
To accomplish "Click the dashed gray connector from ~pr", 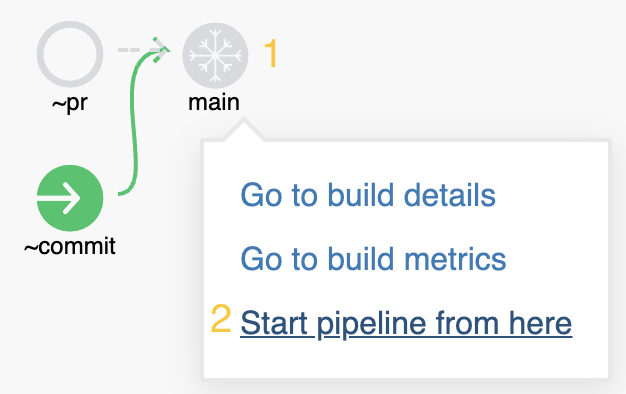I will coord(136,50).
